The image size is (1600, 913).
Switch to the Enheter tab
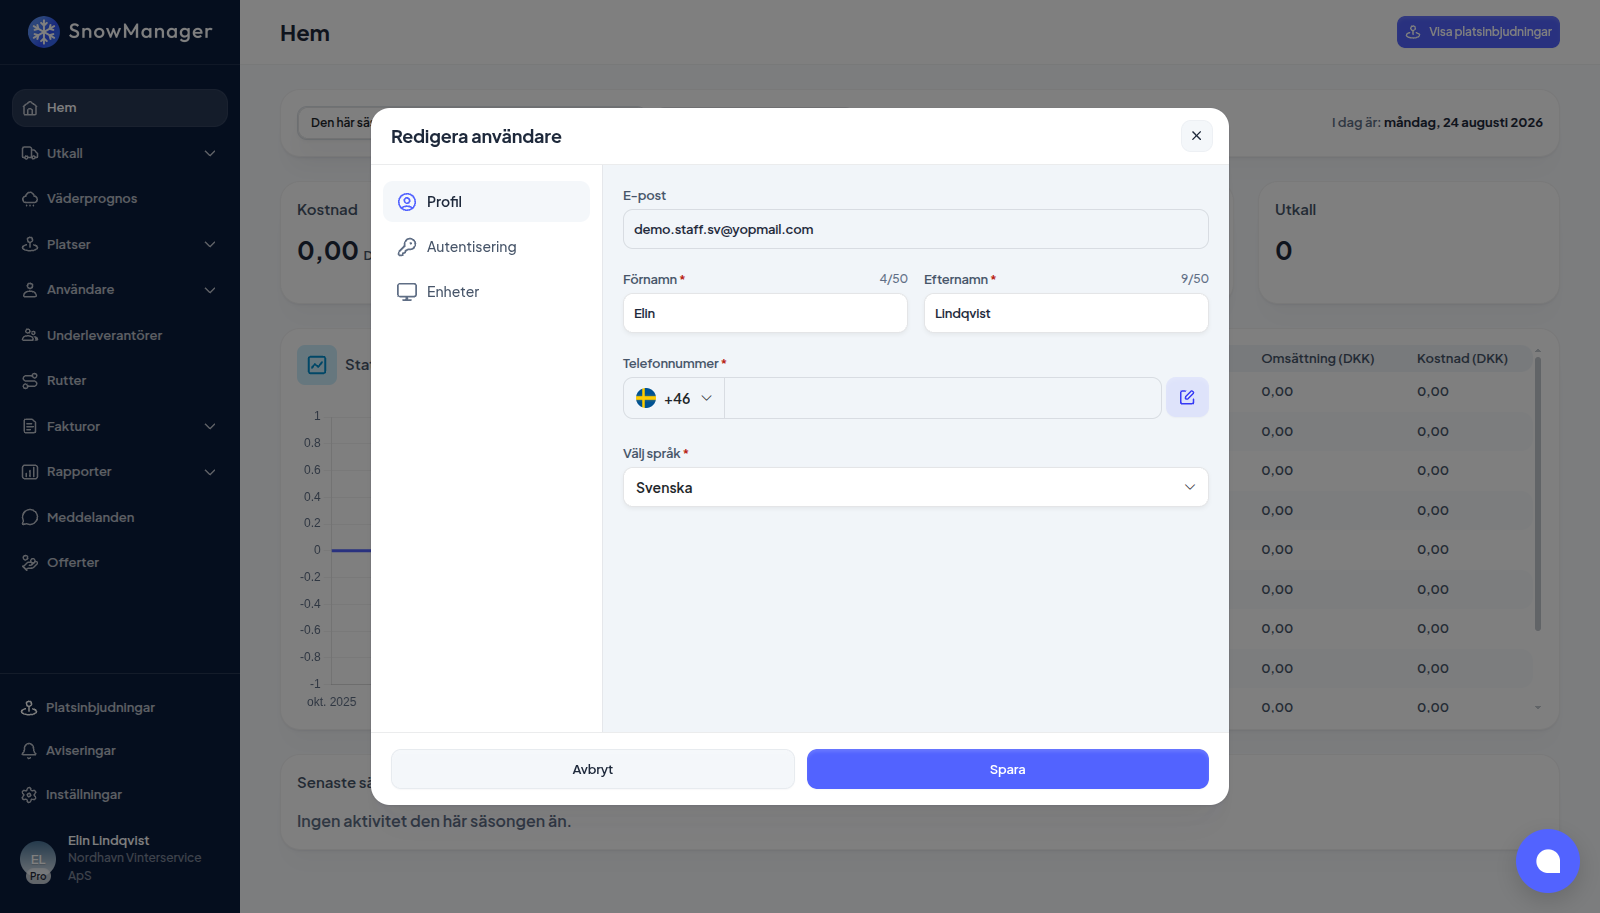486,291
